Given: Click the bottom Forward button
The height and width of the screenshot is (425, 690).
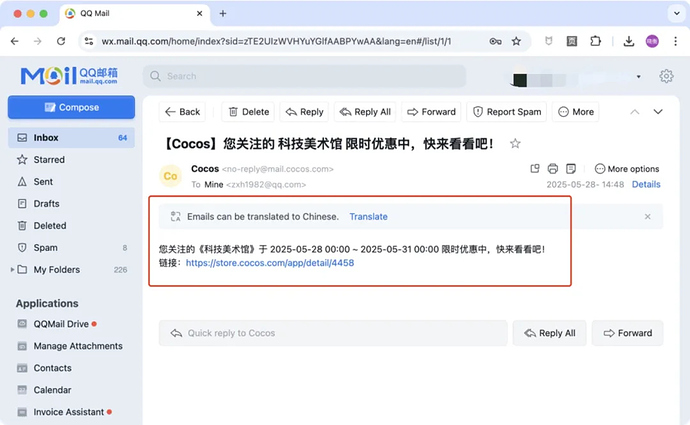Looking at the screenshot, I should click(628, 333).
